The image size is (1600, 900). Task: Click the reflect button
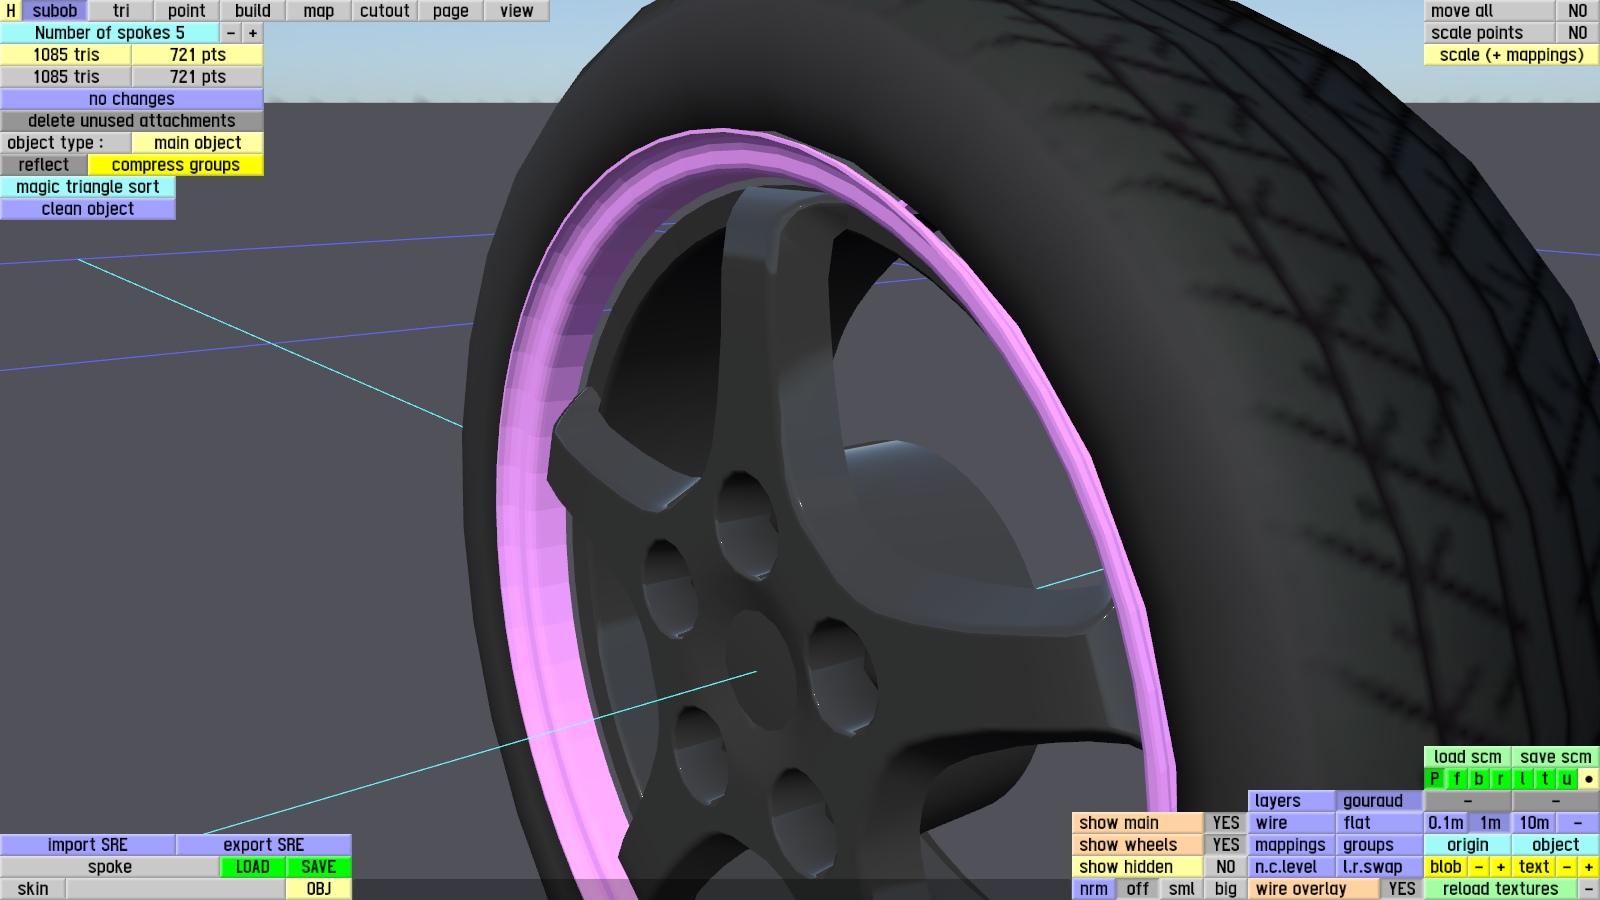pos(44,165)
